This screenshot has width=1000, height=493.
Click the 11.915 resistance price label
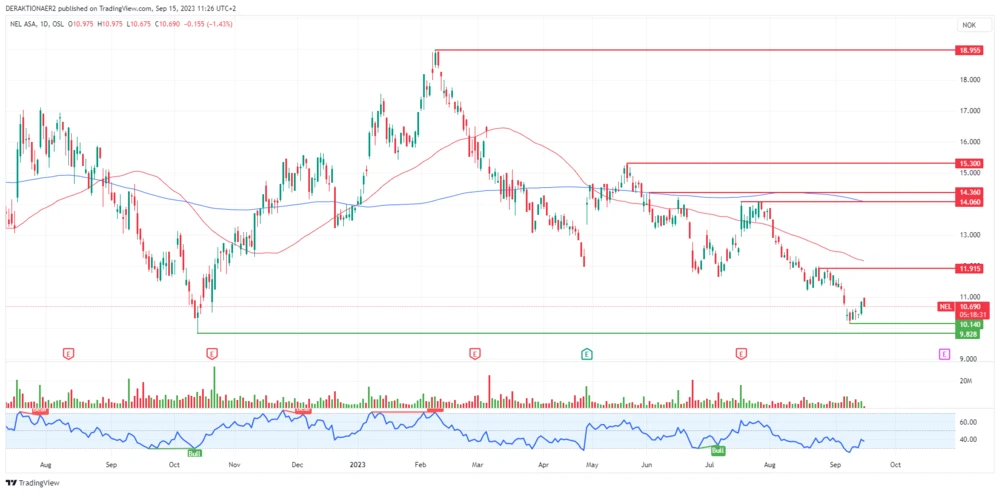(x=969, y=268)
